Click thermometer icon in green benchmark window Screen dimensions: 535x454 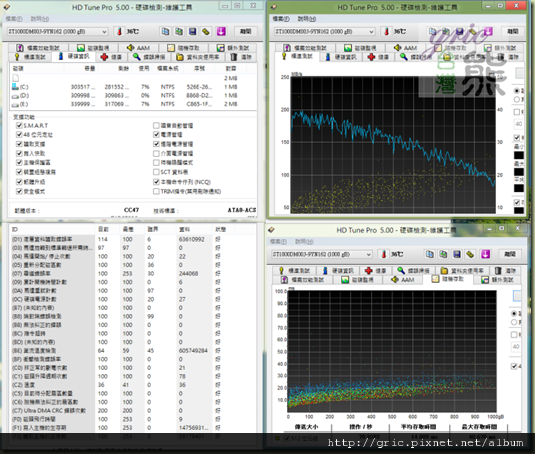point(387,31)
